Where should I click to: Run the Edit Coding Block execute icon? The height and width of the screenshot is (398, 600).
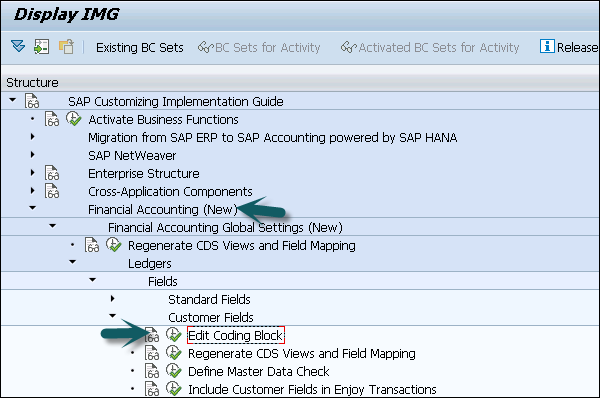click(x=173, y=335)
